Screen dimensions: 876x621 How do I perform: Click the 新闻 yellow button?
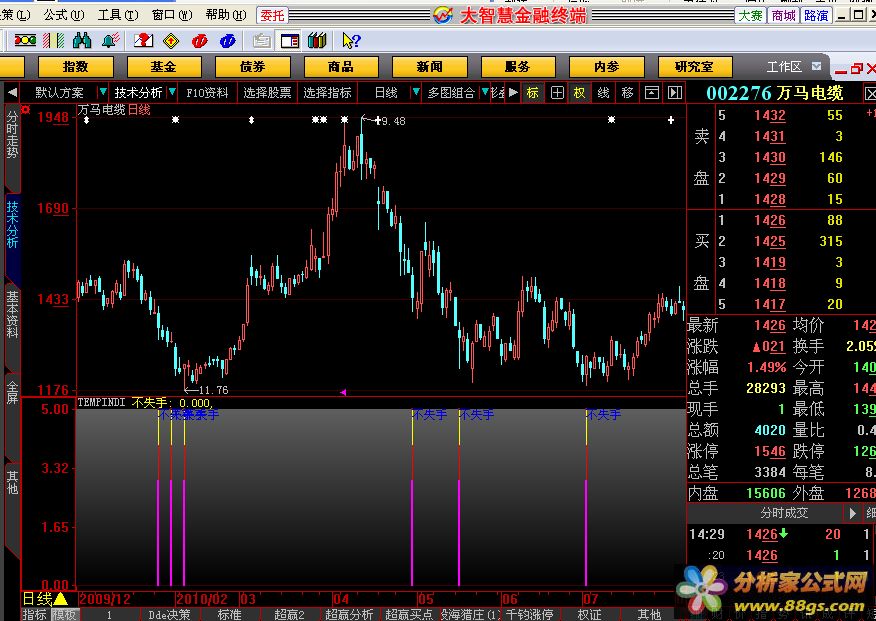tap(429, 66)
